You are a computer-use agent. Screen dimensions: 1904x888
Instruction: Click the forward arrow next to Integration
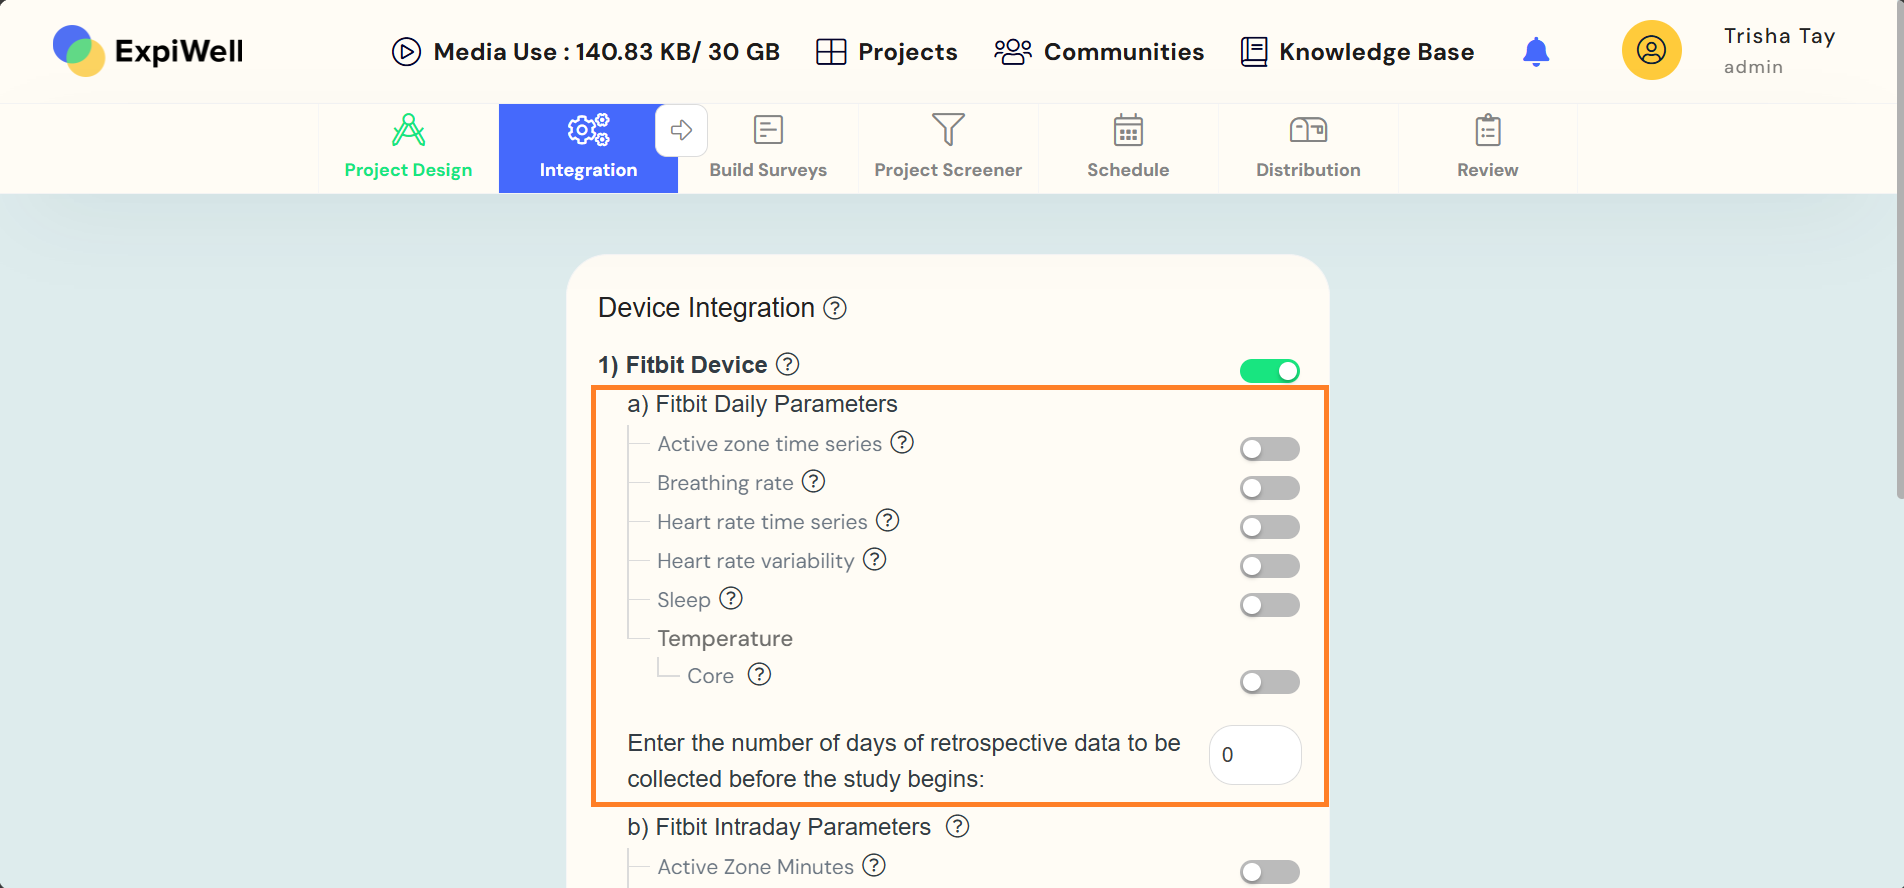coord(682,130)
